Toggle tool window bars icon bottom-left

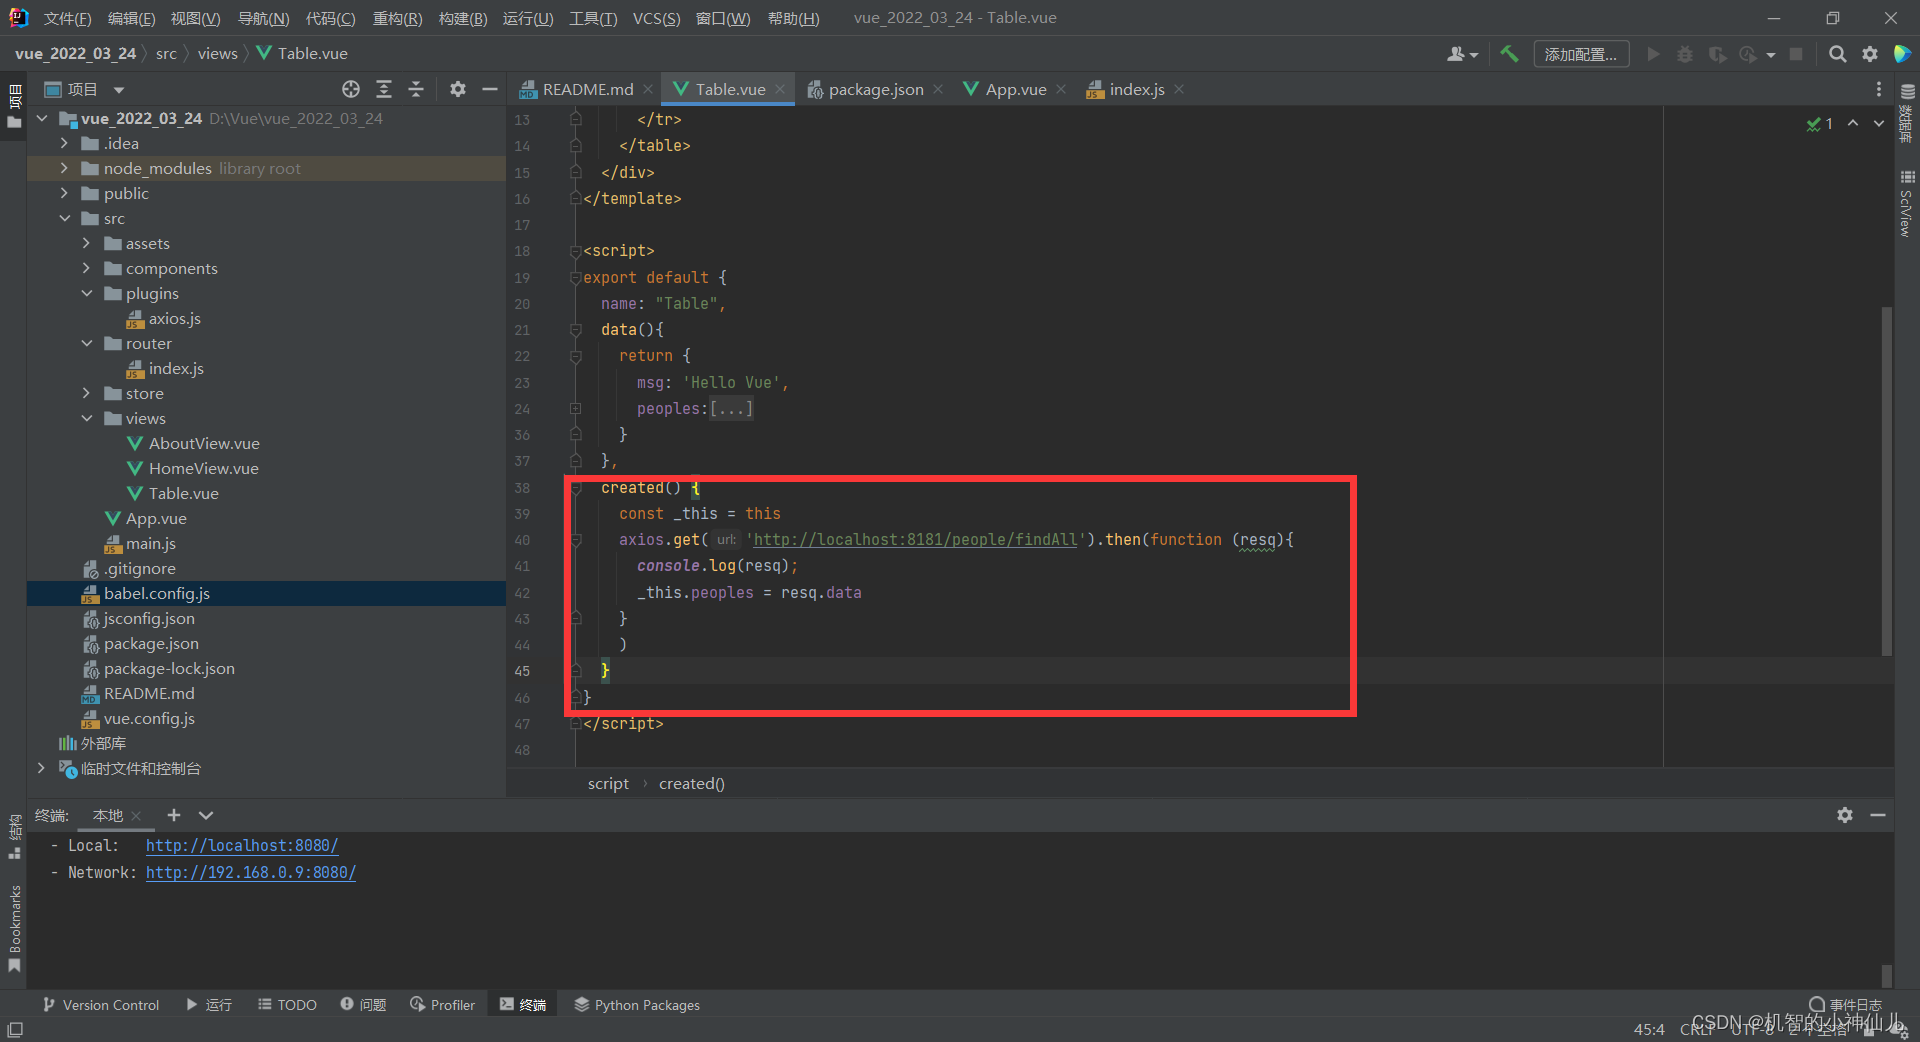point(15,1029)
